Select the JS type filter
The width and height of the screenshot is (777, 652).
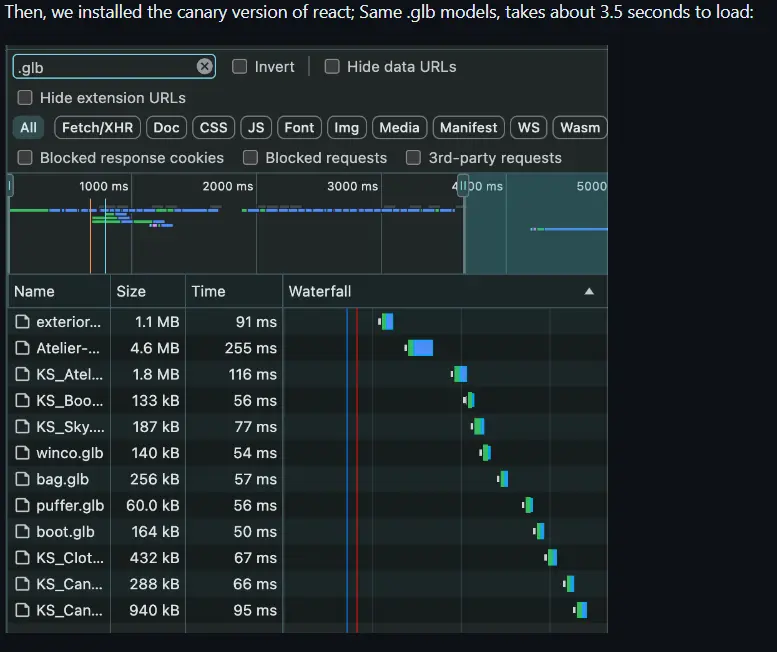coord(256,127)
